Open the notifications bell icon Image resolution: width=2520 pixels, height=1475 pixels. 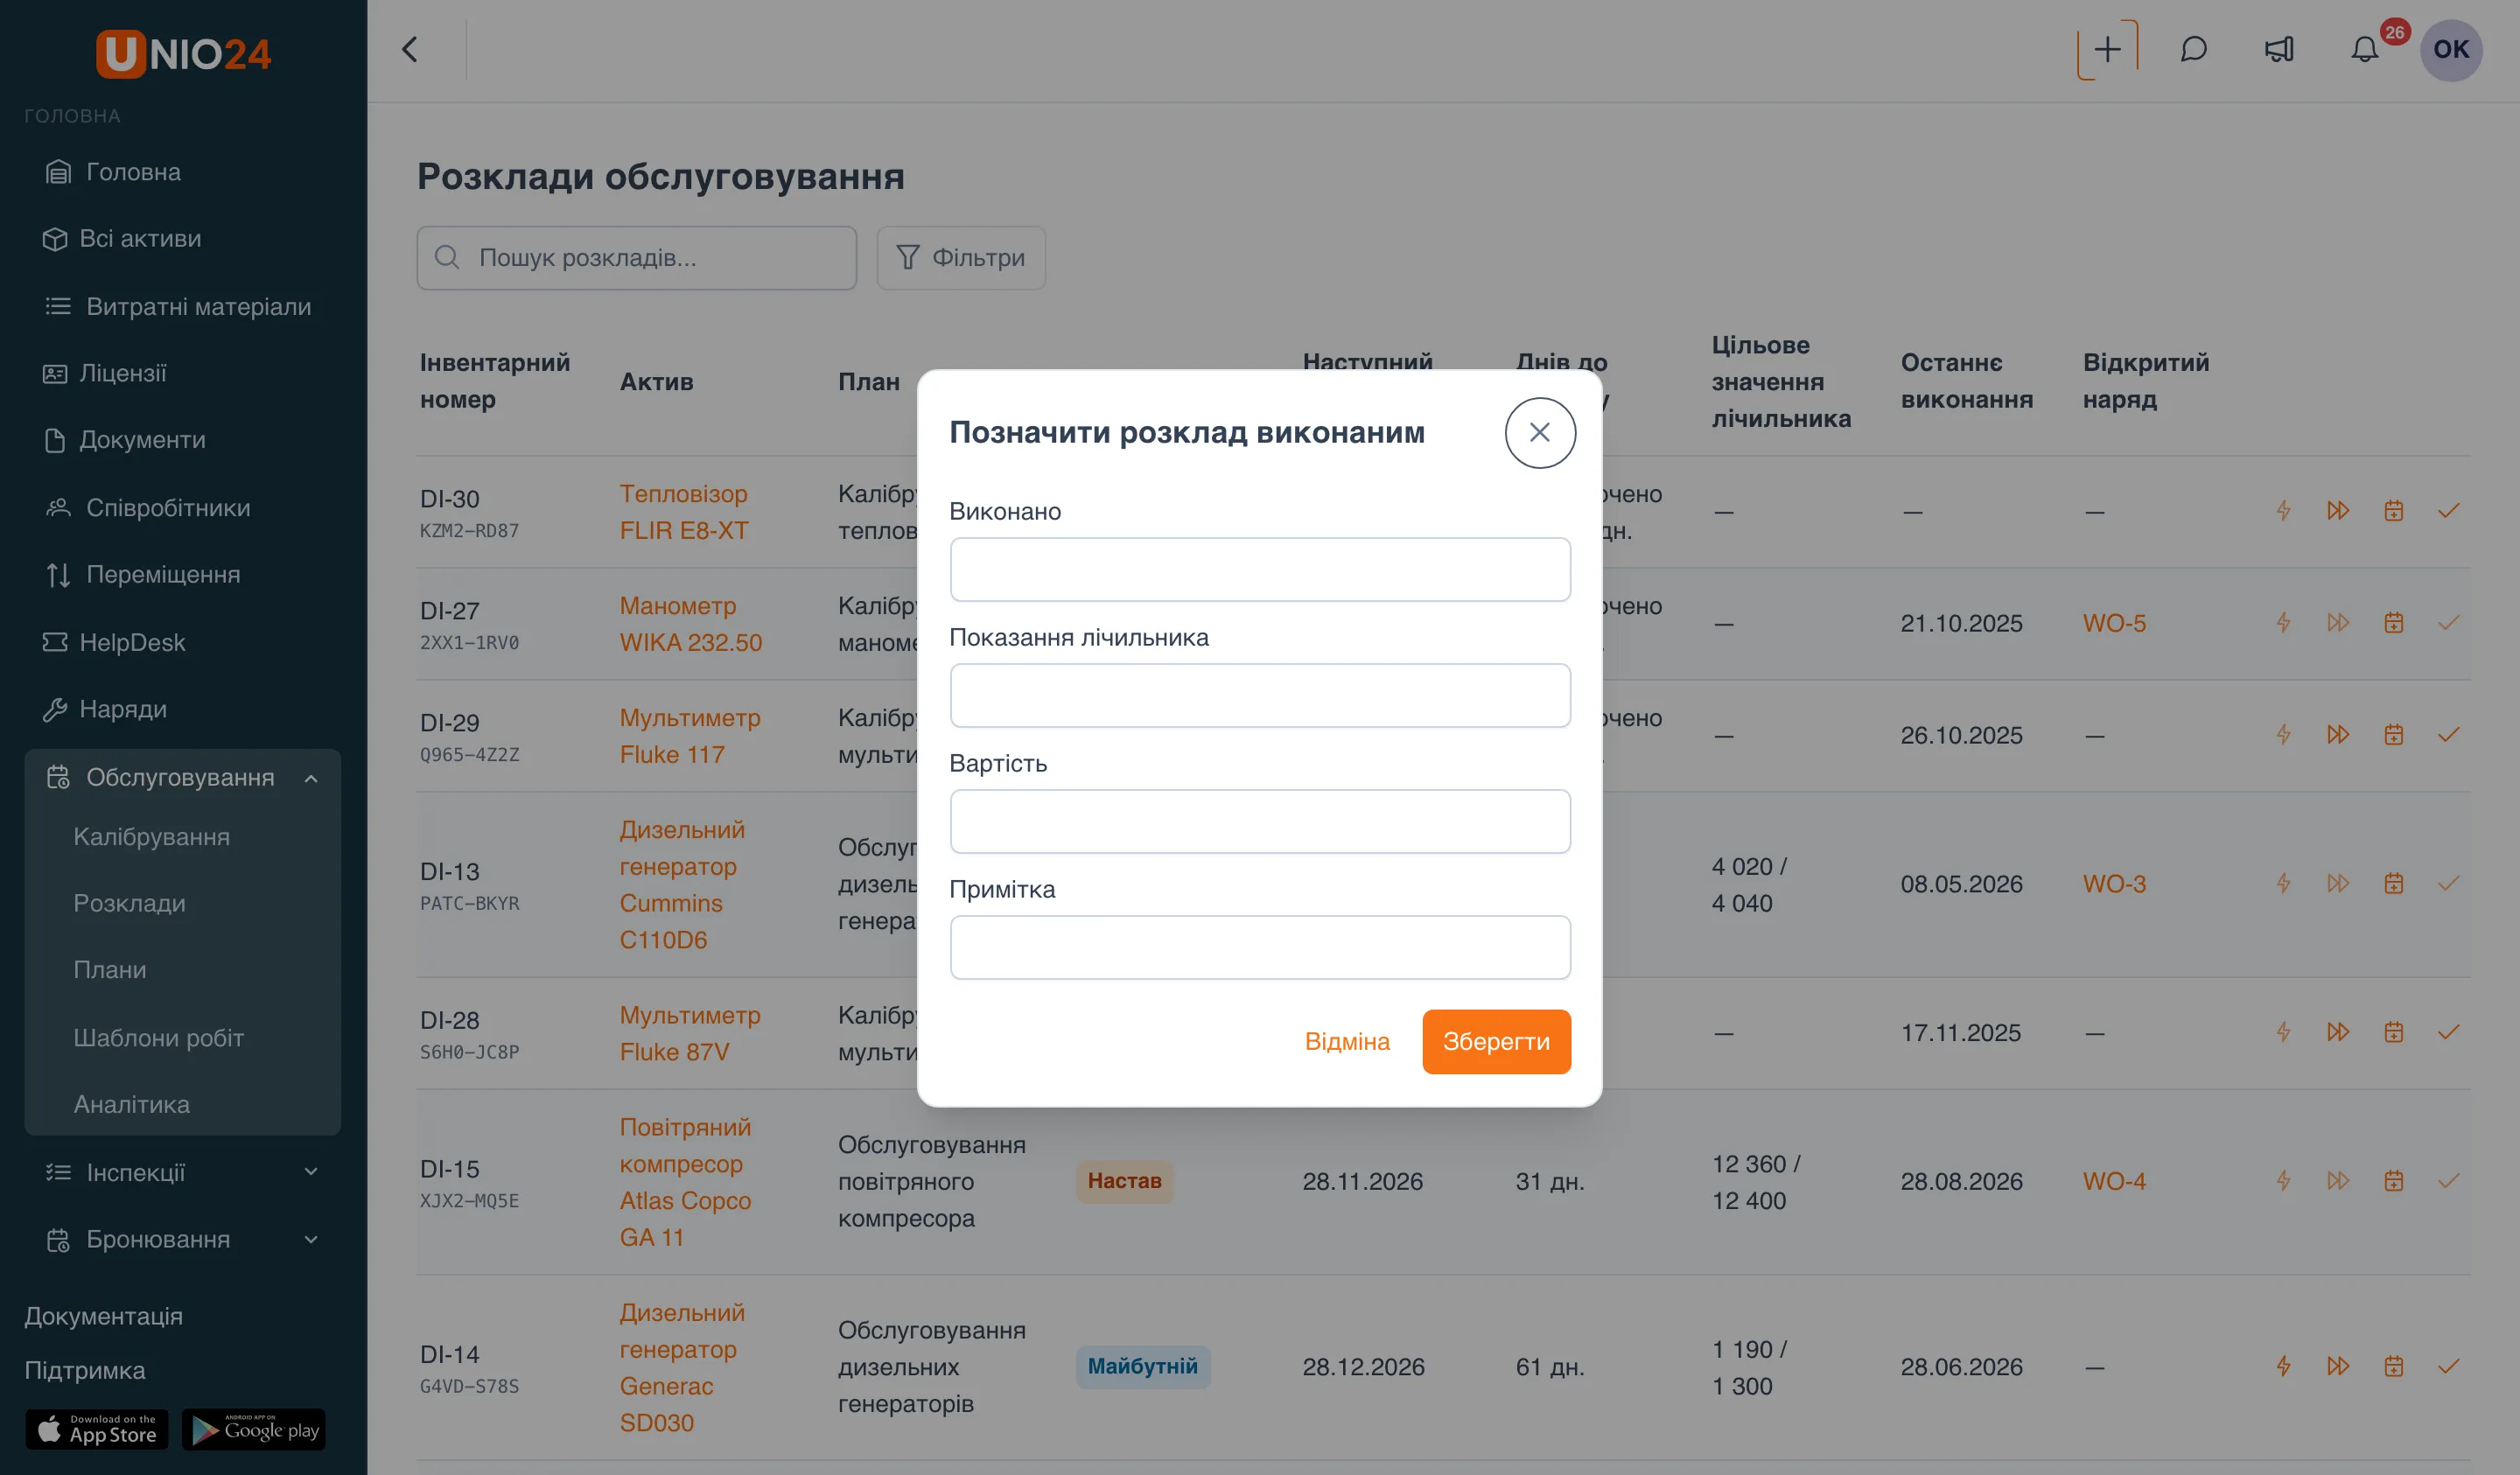pos(2365,49)
